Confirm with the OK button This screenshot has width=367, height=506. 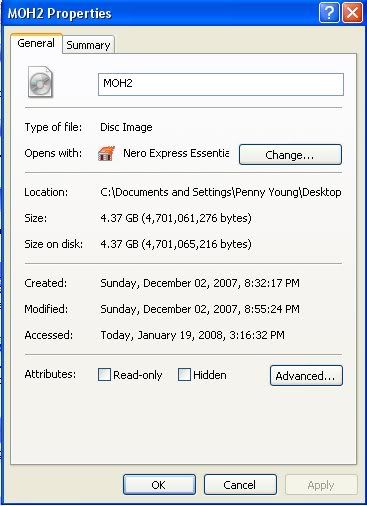click(x=159, y=485)
